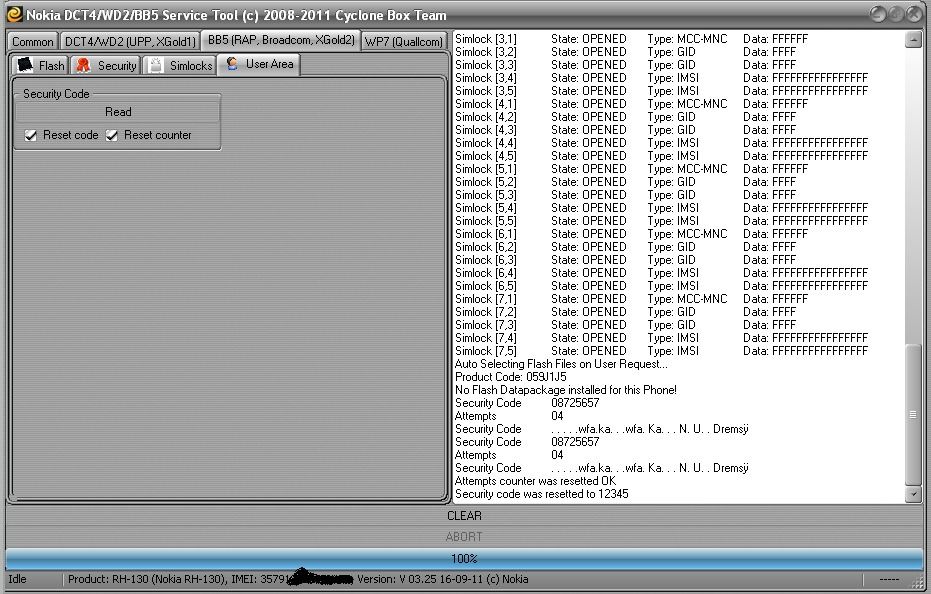Click the log scrollbar thumb
Viewport: 931px width, 594px height.
(913, 414)
